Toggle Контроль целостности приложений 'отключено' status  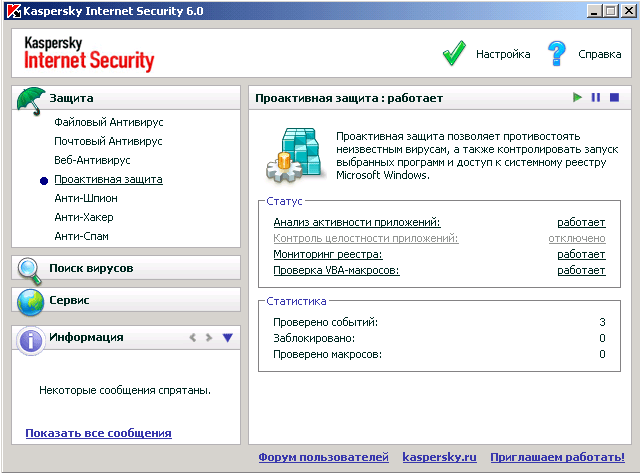[577, 238]
